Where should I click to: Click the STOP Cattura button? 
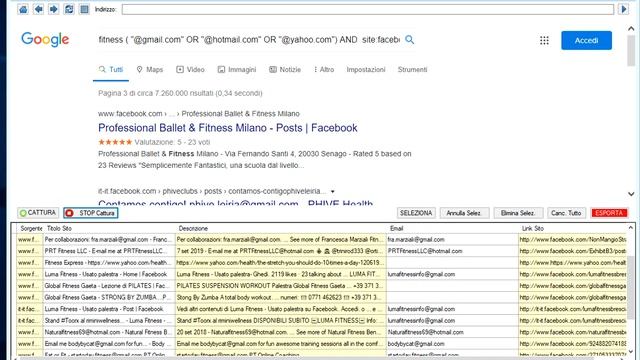91,213
